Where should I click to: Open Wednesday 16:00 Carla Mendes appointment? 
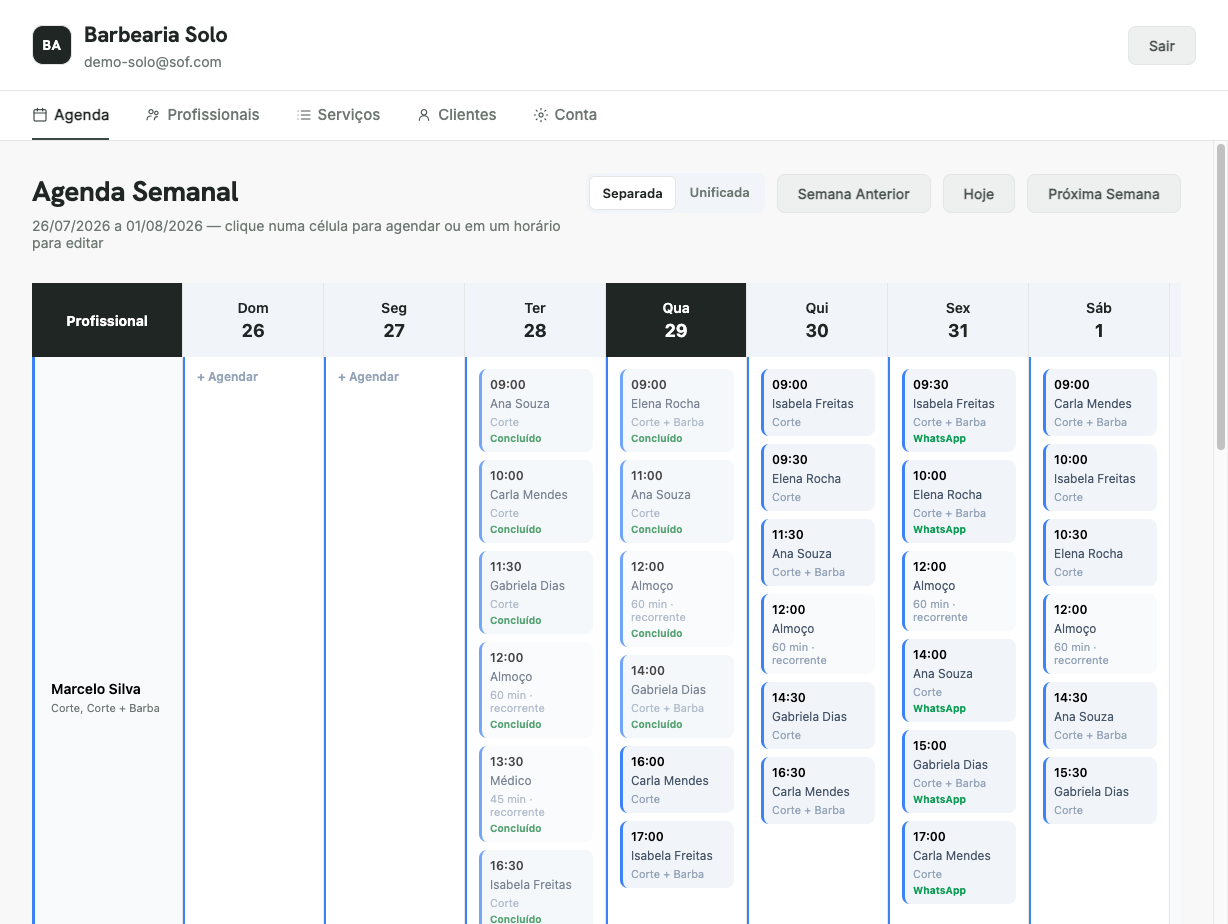point(677,780)
